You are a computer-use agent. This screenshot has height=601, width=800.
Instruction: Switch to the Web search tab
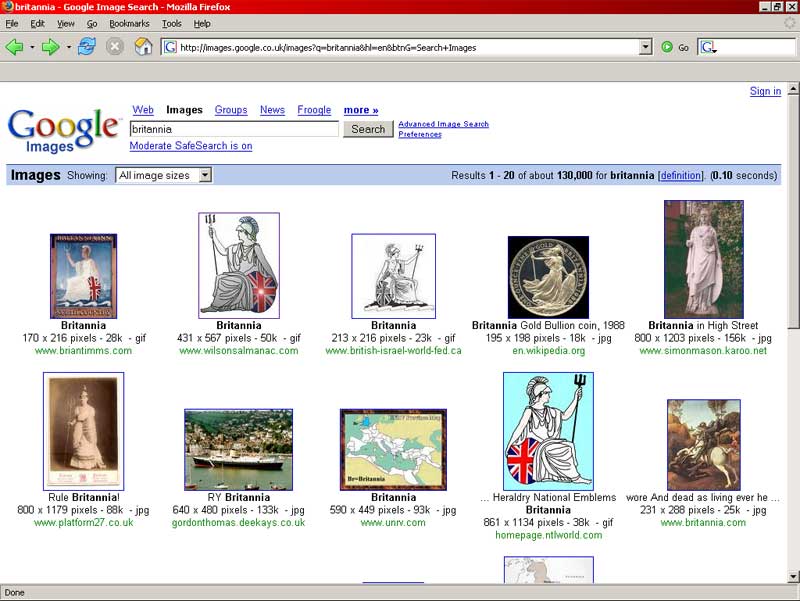click(143, 110)
